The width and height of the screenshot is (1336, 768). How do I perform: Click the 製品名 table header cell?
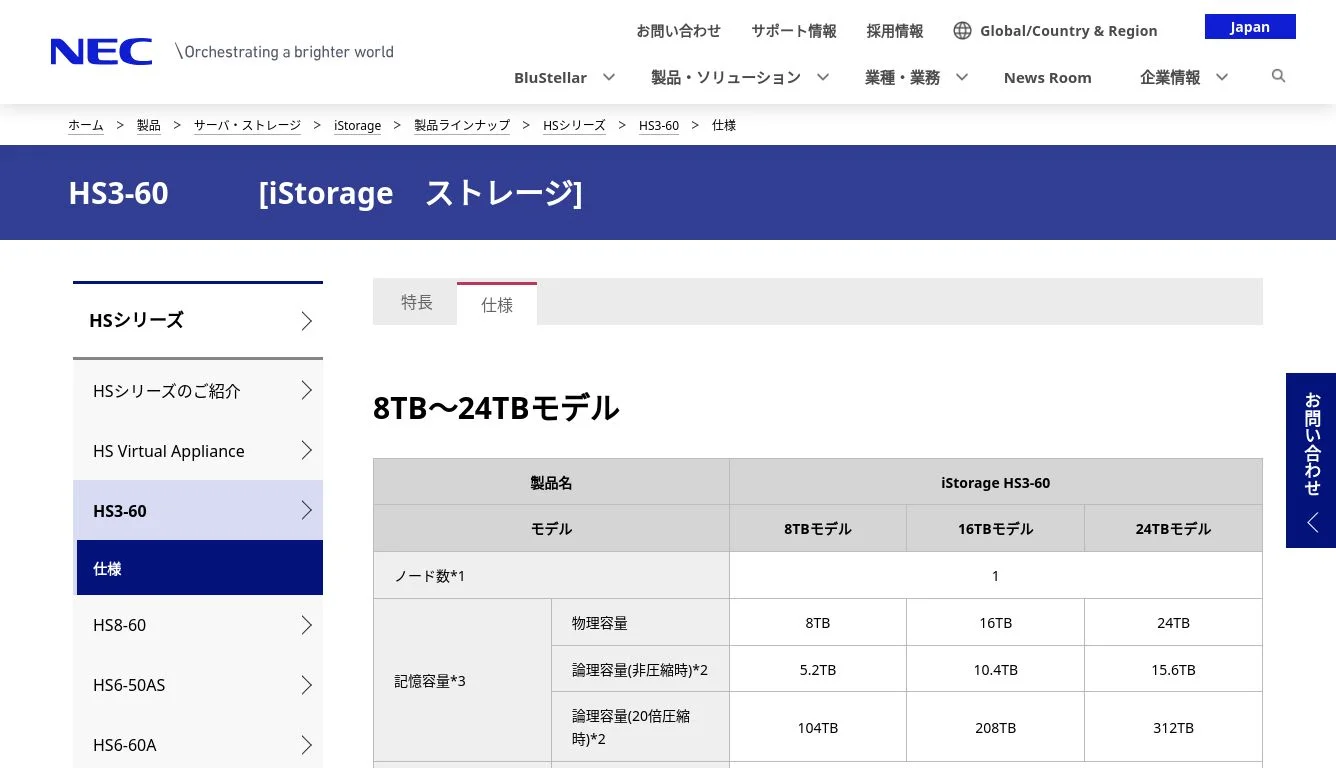tap(551, 482)
